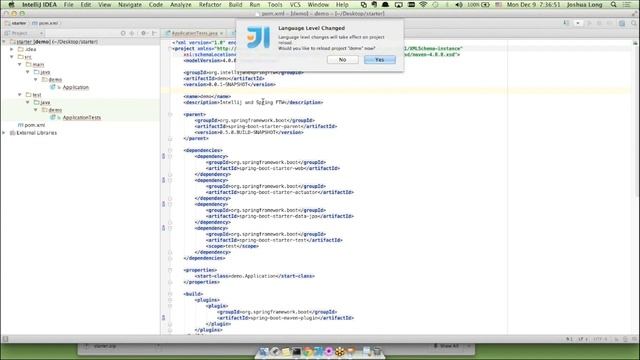
Task: Click the pom.xml breadcrumb in navigation bar
Action: (x=45, y=23)
